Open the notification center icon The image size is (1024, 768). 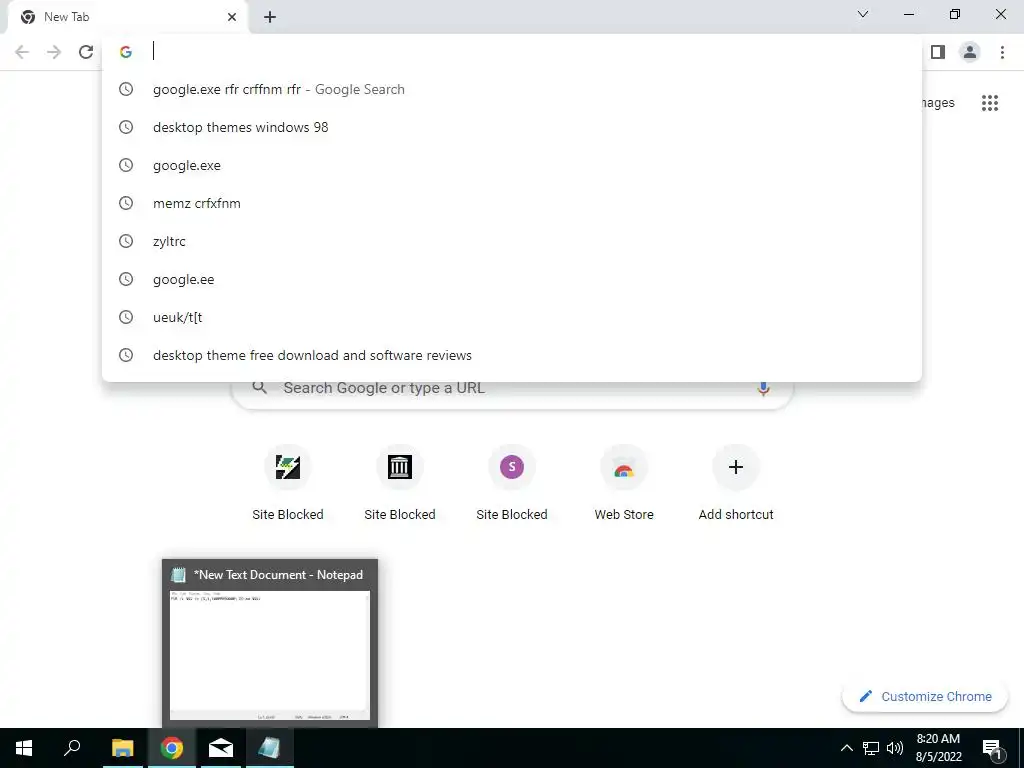click(x=992, y=748)
